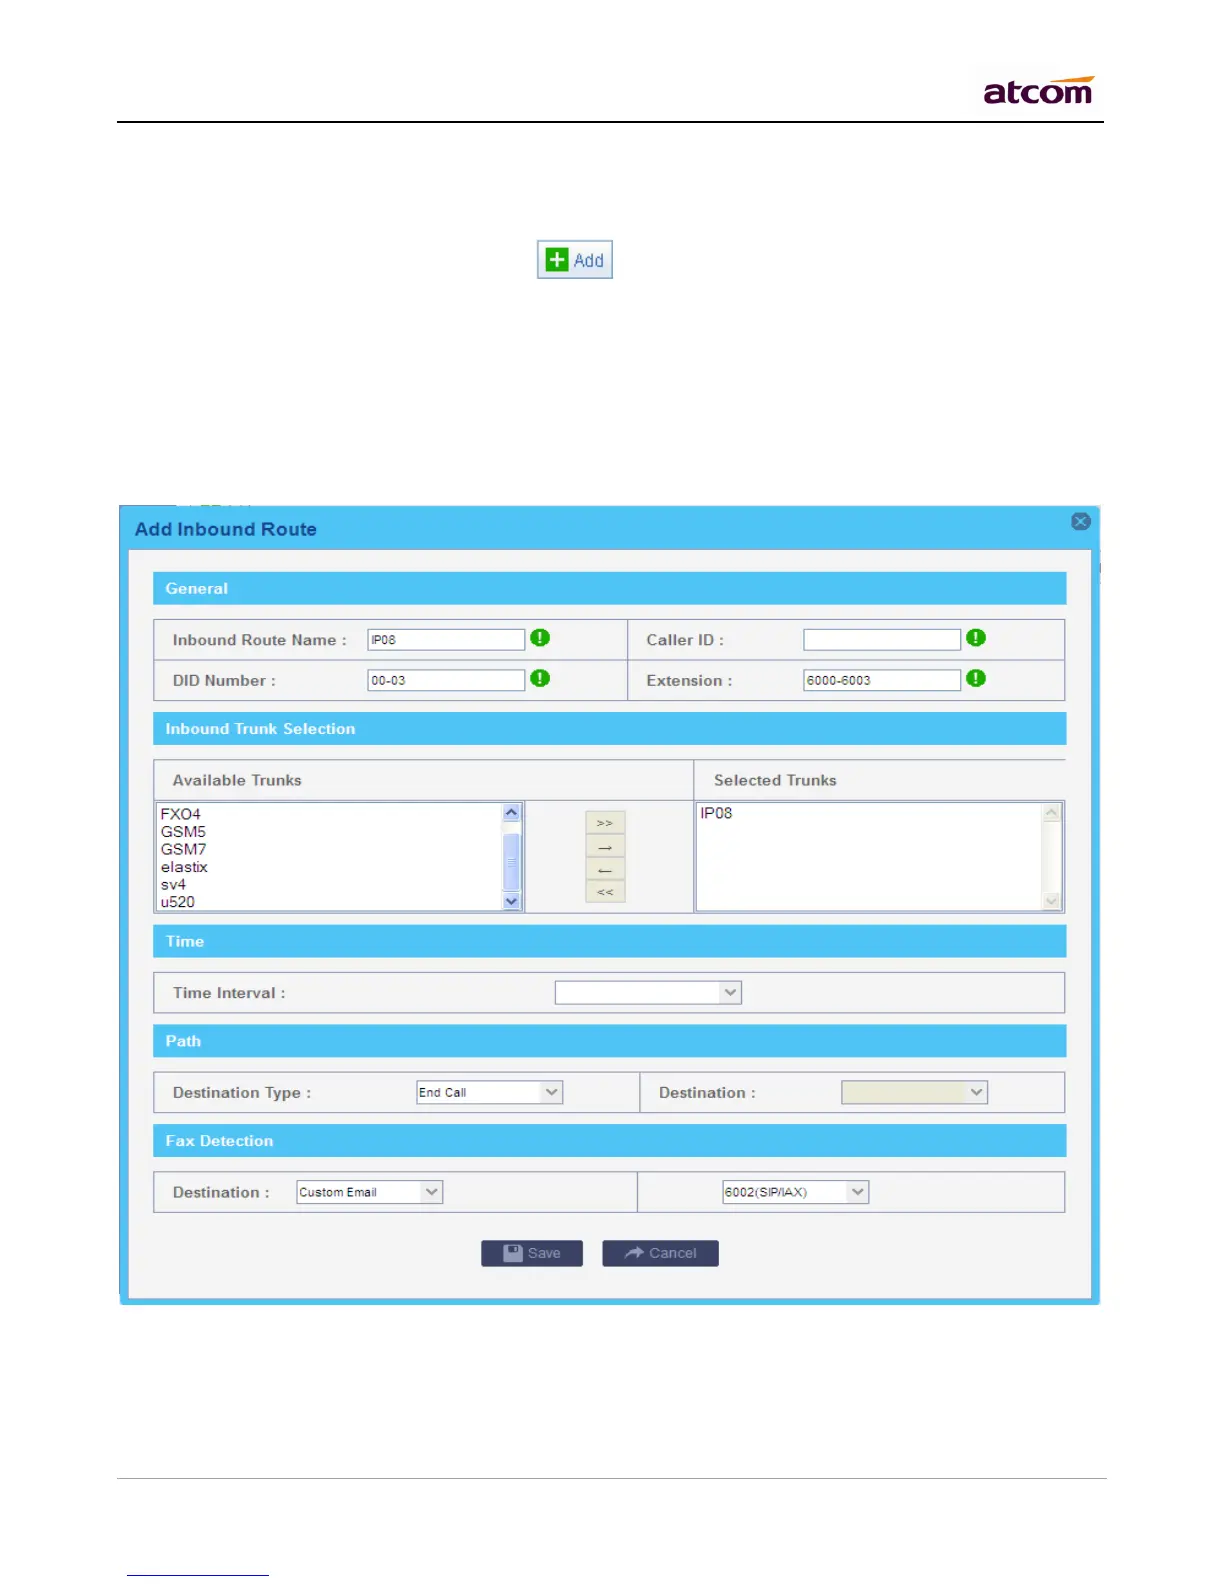Click the Save button
This screenshot has width=1224, height=1584.
coord(532,1253)
